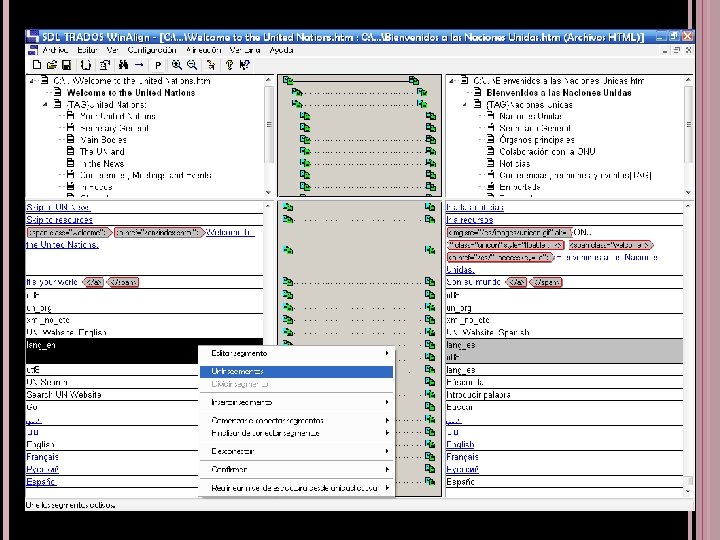The width and height of the screenshot is (720, 540).
Task: Select Bienvenidos a las Naciones Unidas tree item
Action: tap(559, 92)
